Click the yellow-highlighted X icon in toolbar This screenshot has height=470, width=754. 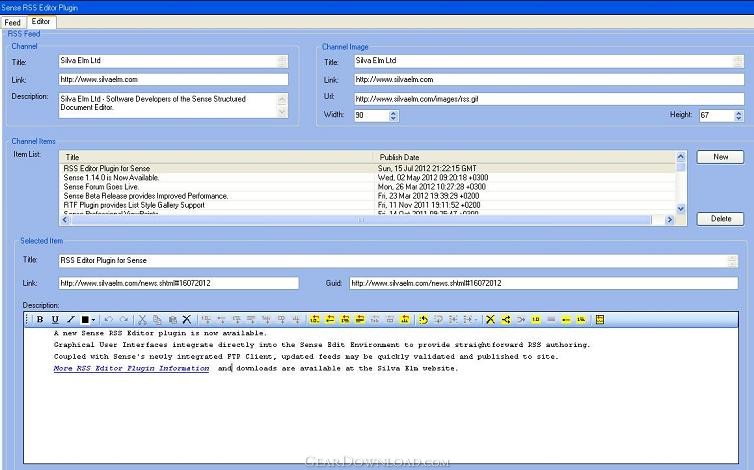click(490, 319)
